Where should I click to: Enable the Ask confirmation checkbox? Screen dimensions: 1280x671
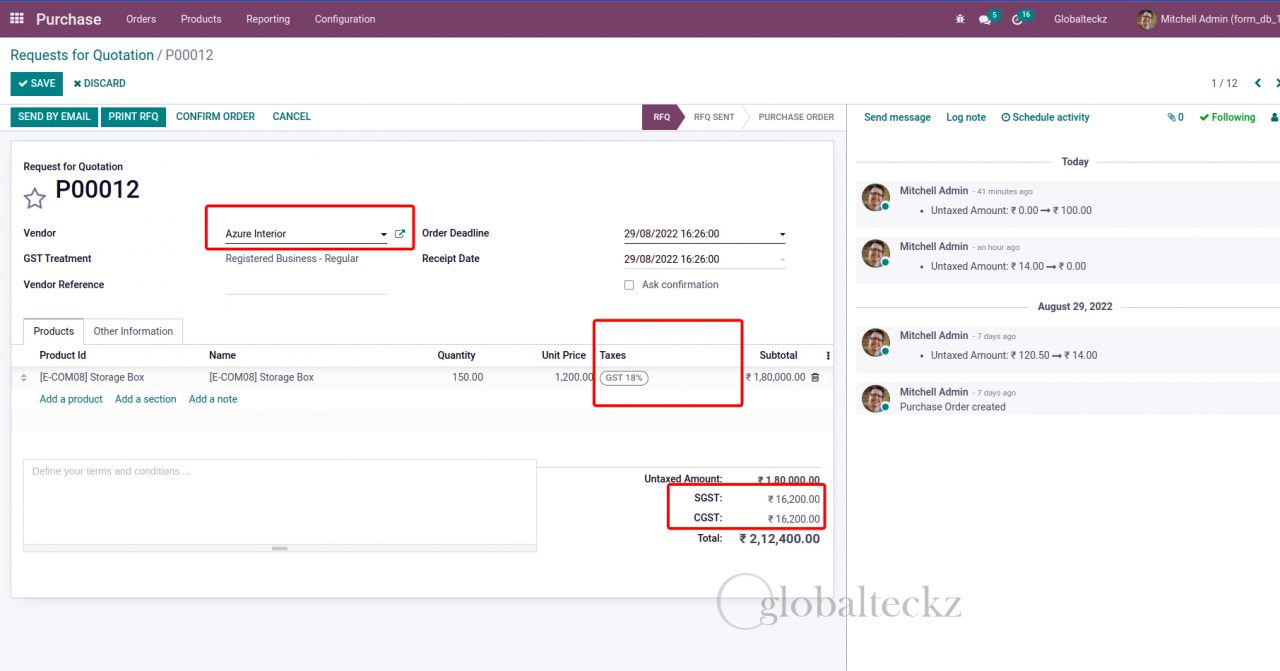[x=629, y=285]
